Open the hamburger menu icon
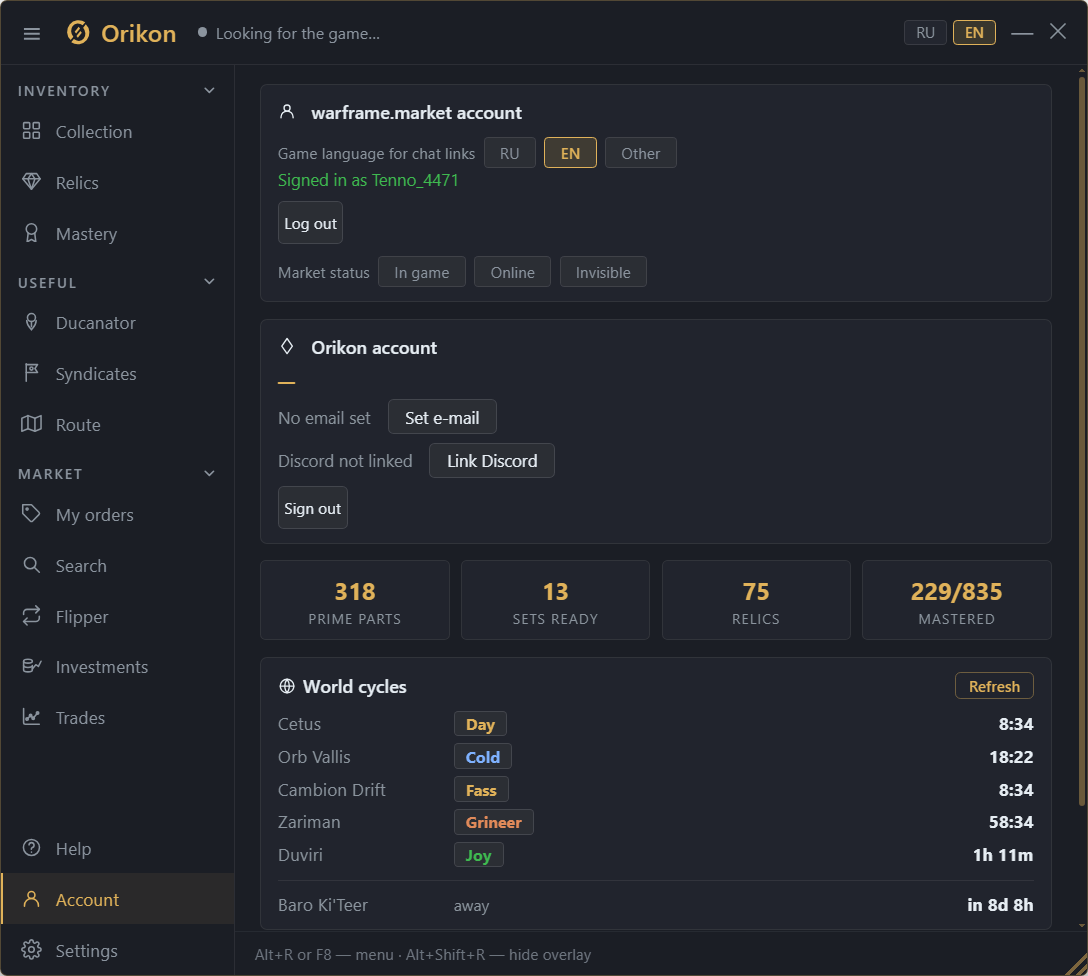This screenshot has width=1088, height=976. 32,33
